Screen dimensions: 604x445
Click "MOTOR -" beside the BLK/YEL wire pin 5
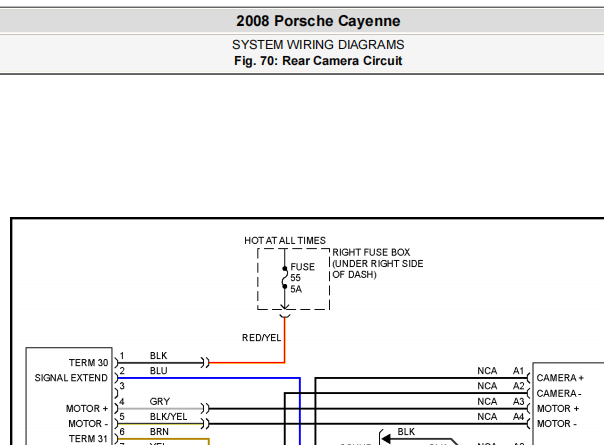click(88, 423)
